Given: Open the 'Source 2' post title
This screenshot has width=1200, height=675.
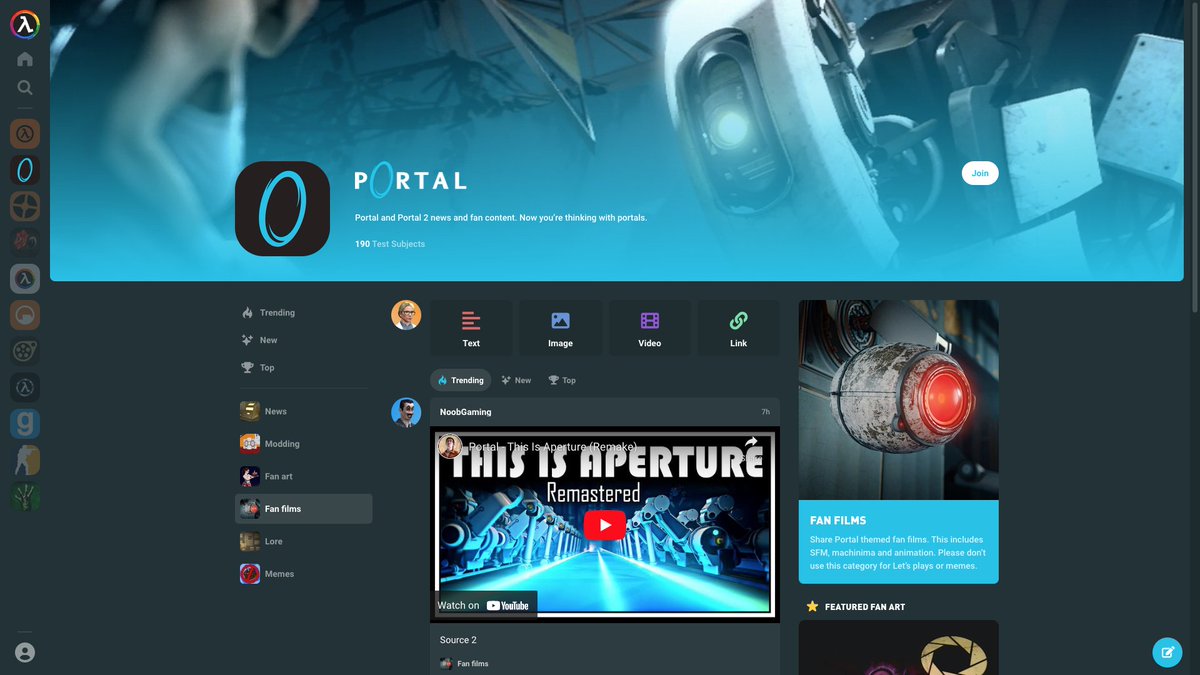Looking at the screenshot, I should (458, 640).
